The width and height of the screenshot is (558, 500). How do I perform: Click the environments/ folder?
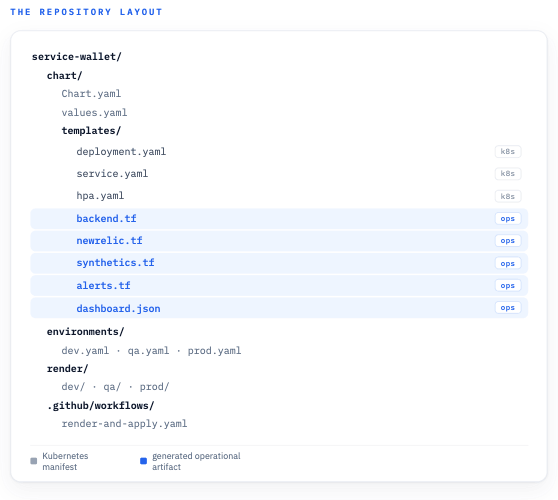click(85, 332)
